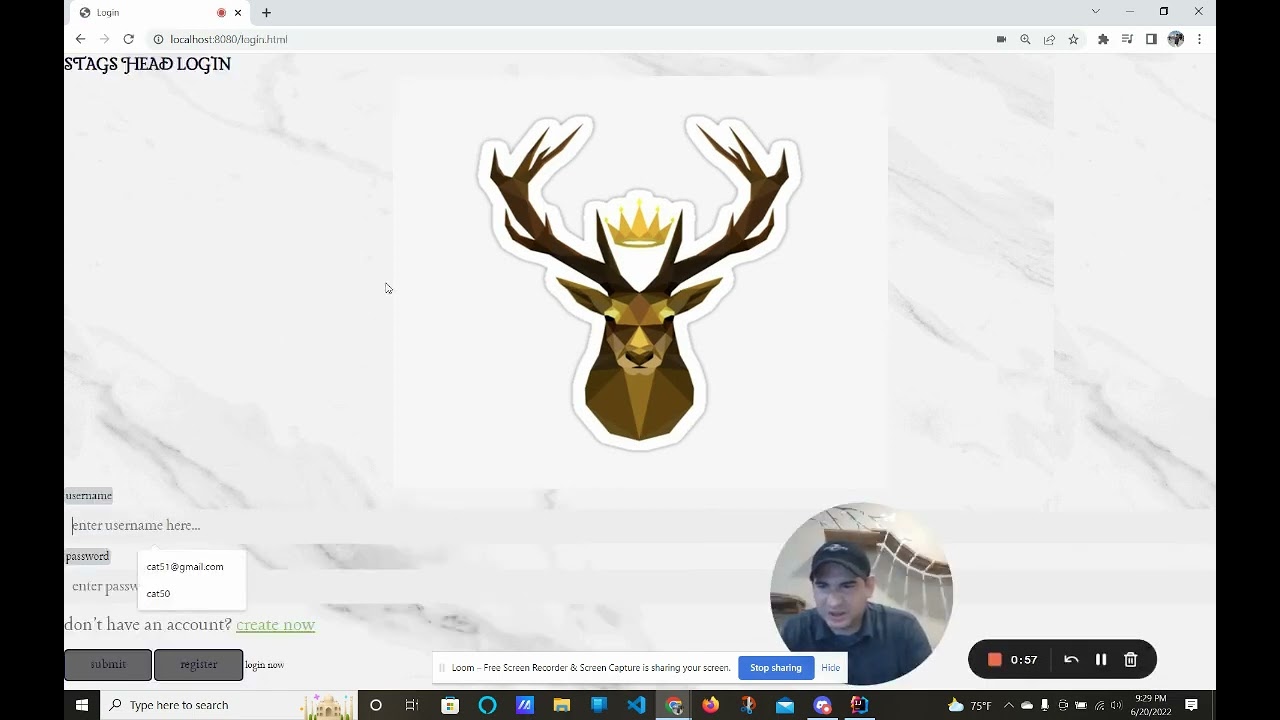The height and width of the screenshot is (720, 1280).
Task: Click the register button
Action: (x=198, y=665)
